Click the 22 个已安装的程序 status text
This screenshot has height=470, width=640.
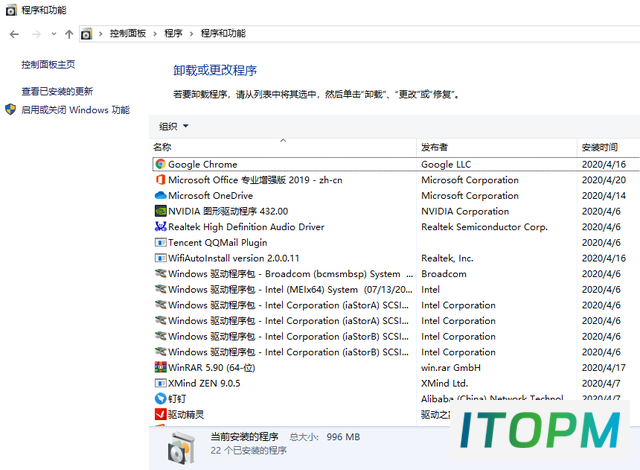[x=248, y=450]
